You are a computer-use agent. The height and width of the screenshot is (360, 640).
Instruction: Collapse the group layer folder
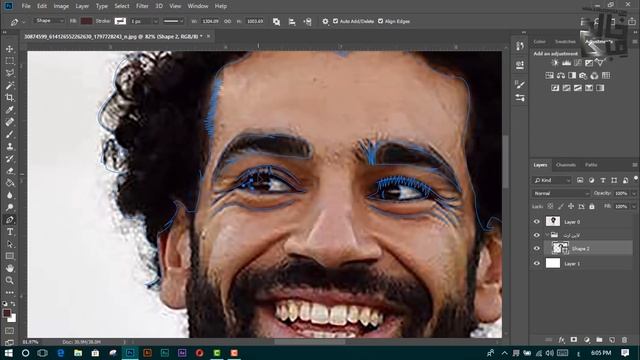point(547,235)
